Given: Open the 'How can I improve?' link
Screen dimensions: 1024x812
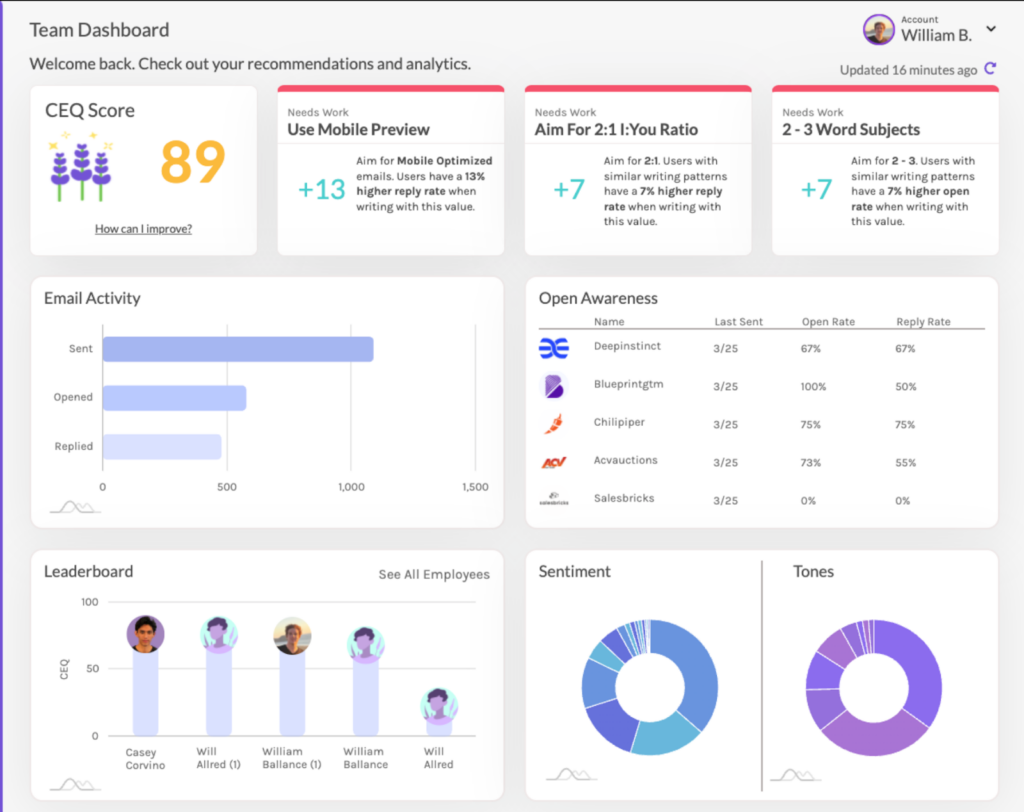Looking at the screenshot, I should coord(143,229).
